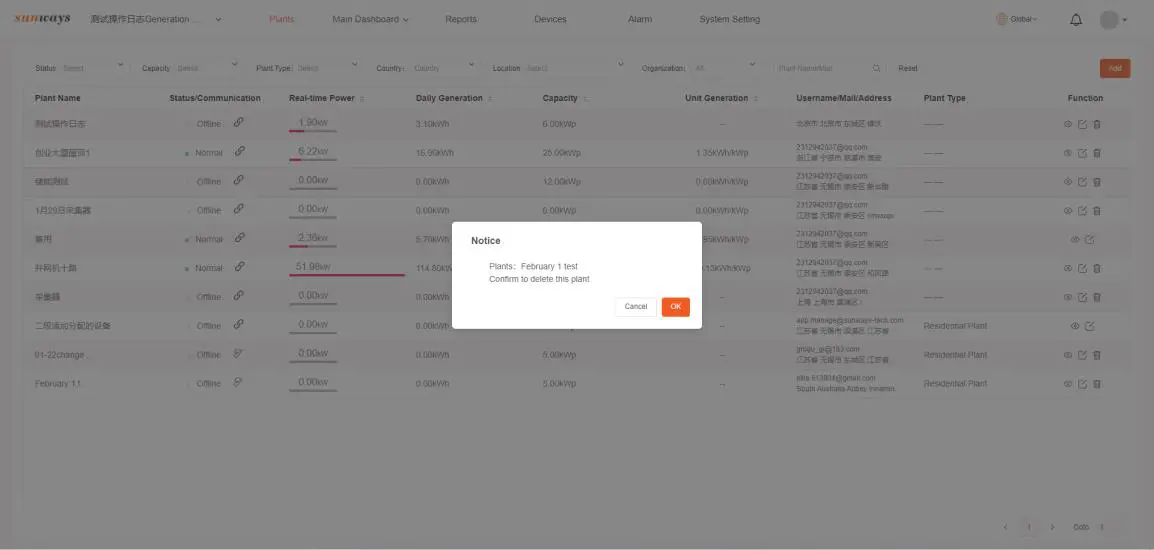Edit the plant with 51.98kW power
The width and height of the screenshot is (1154, 550).
(1082, 268)
